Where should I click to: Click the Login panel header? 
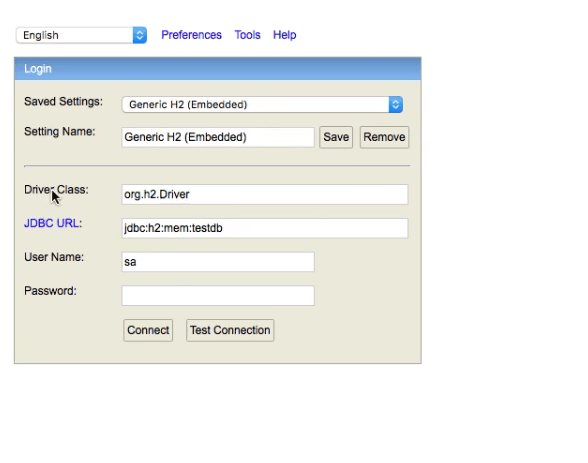click(x=218, y=69)
